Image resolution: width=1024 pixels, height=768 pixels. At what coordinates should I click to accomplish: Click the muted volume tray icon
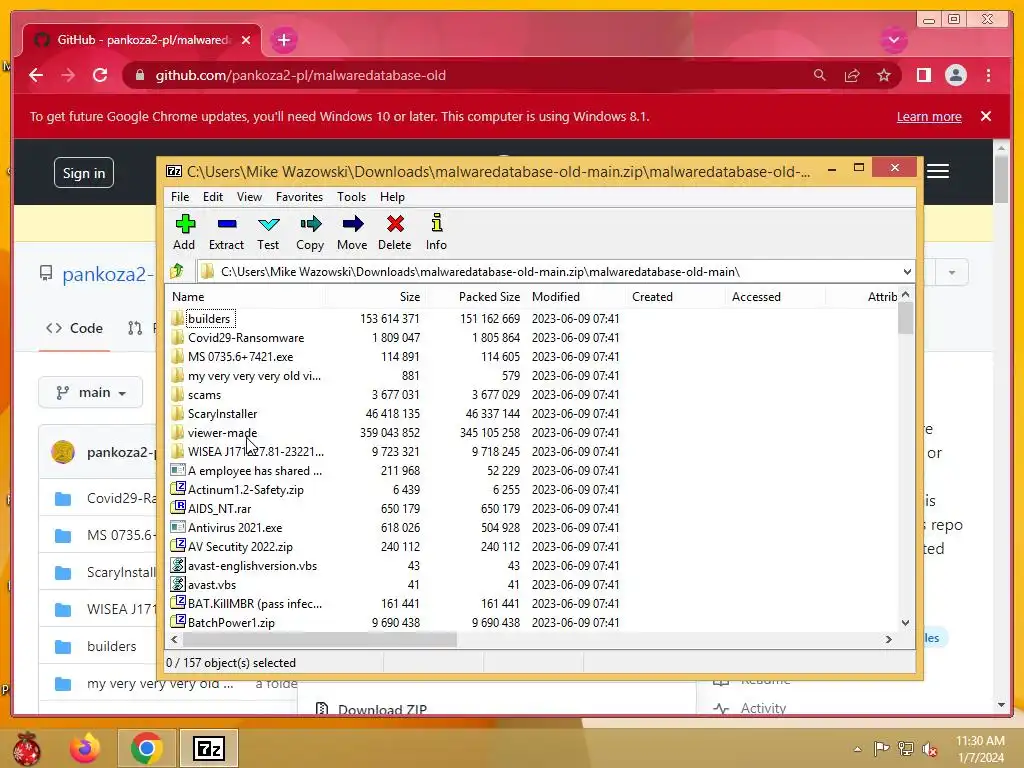pos(930,749)
